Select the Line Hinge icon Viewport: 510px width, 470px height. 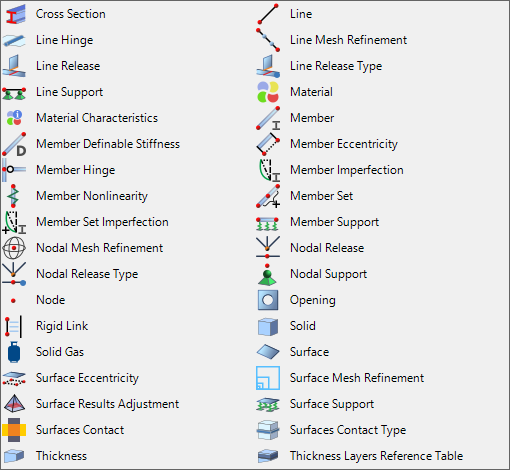click(x=14, y=40)
